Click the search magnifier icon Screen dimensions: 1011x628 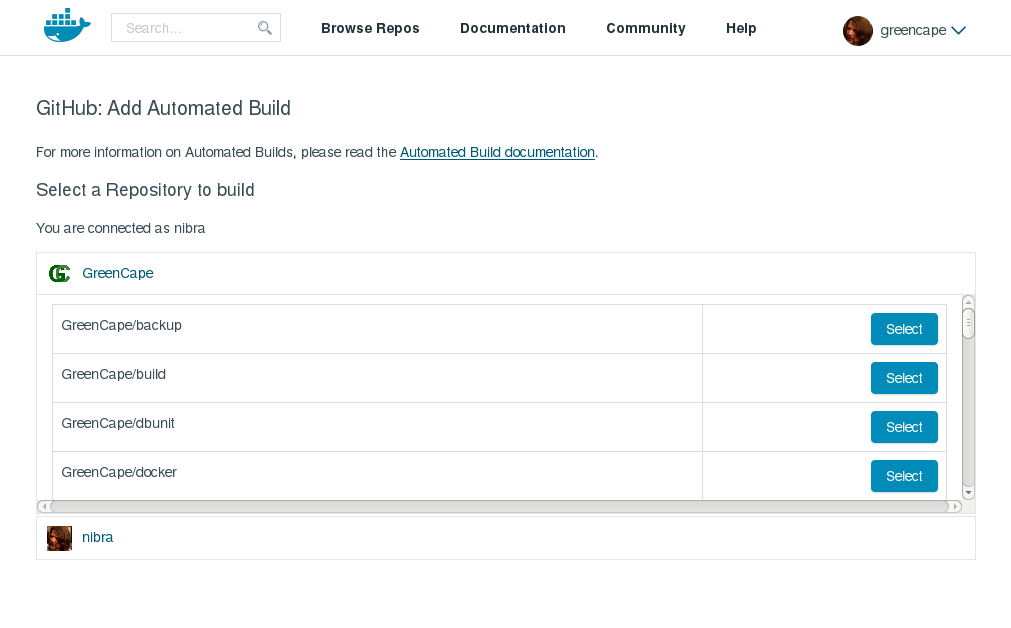coord(264,28)
